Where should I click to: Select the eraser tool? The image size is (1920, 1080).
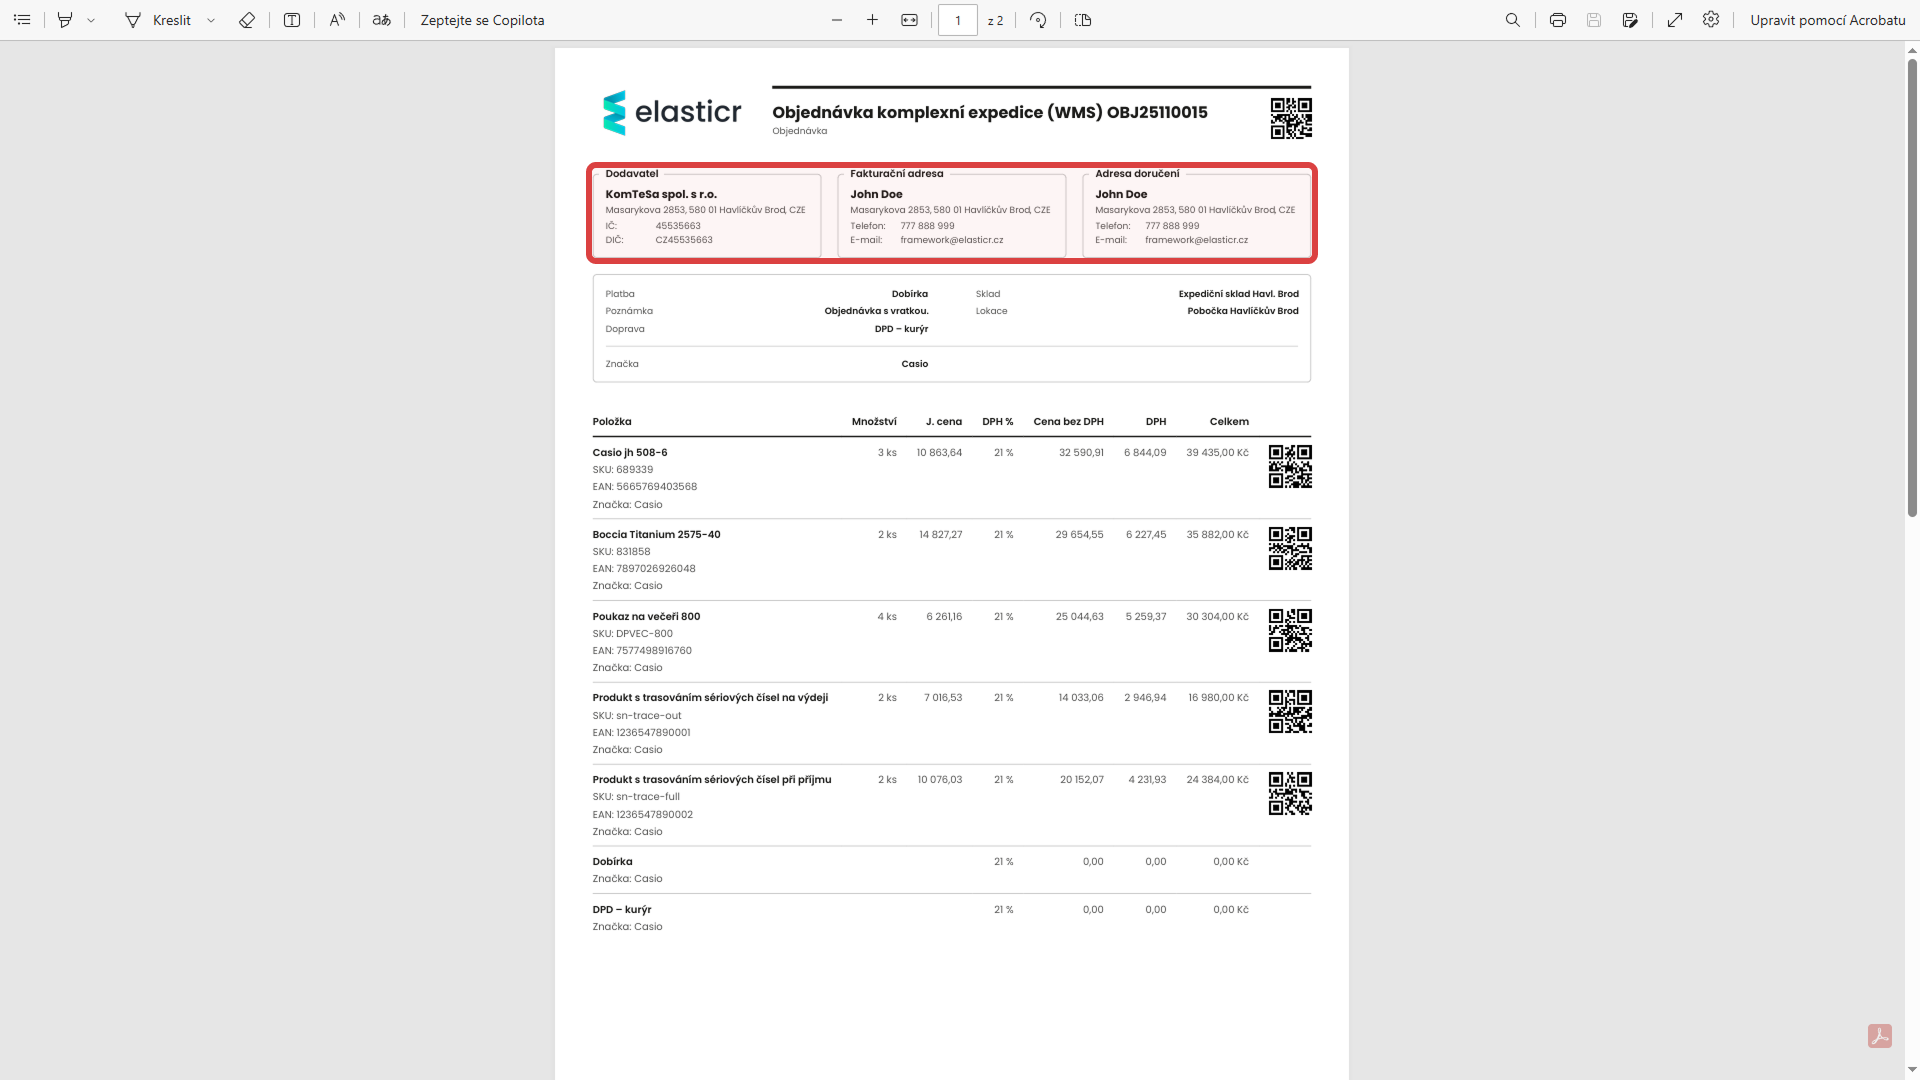click(247, 20)
